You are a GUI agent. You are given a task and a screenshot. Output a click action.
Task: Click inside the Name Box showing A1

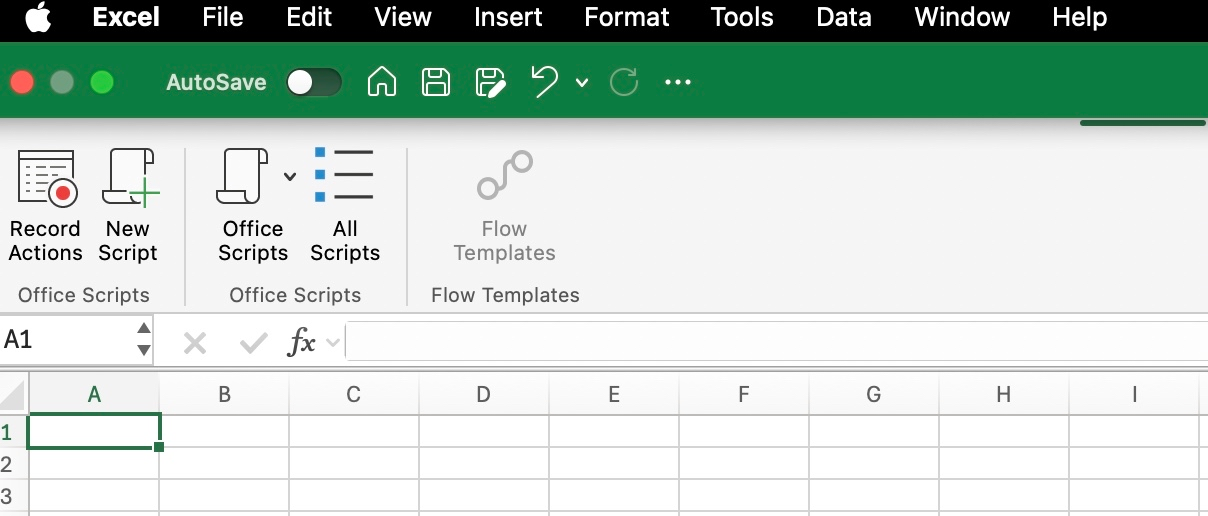pos(66,341)
